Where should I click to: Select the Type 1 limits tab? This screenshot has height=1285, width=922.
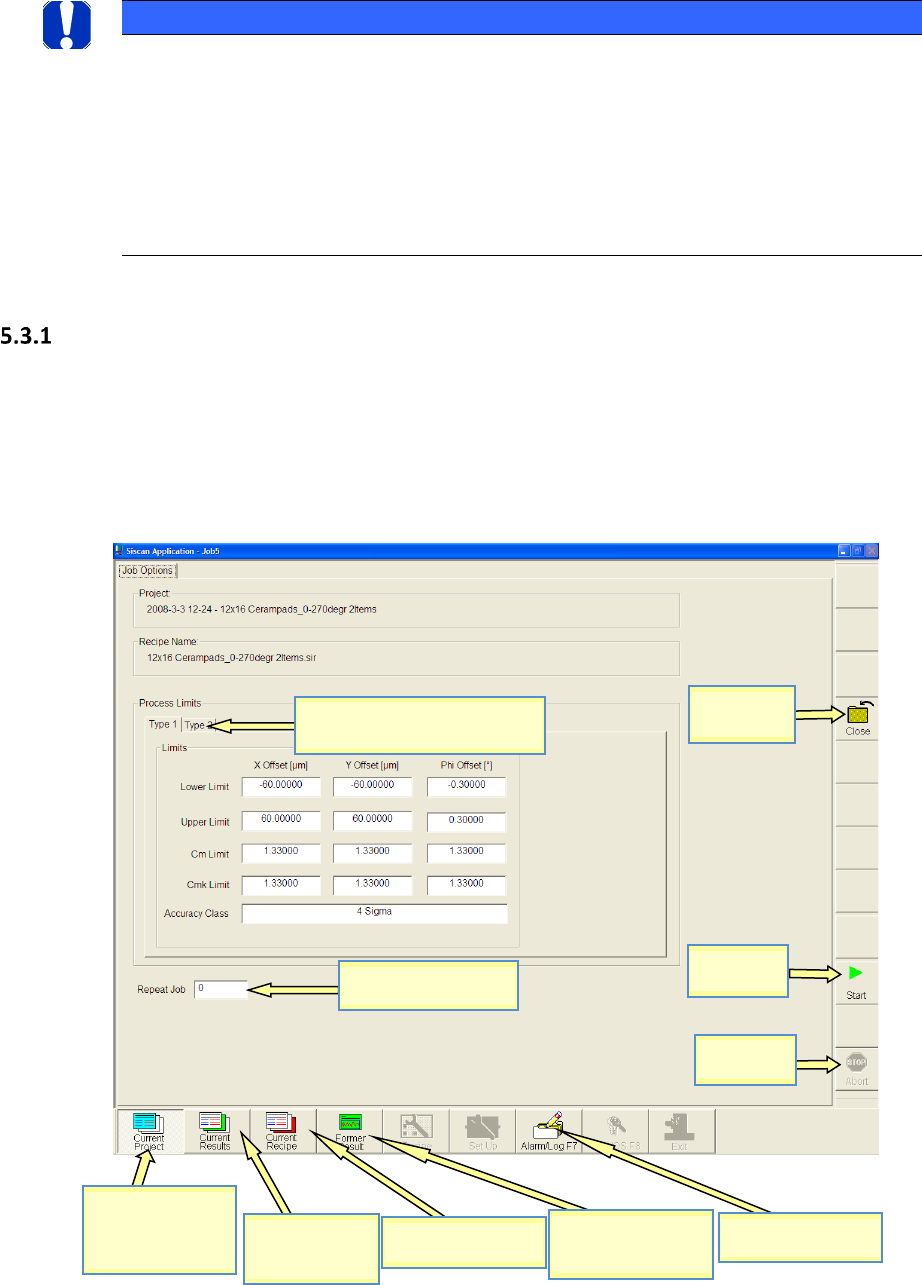click(161, 724)
